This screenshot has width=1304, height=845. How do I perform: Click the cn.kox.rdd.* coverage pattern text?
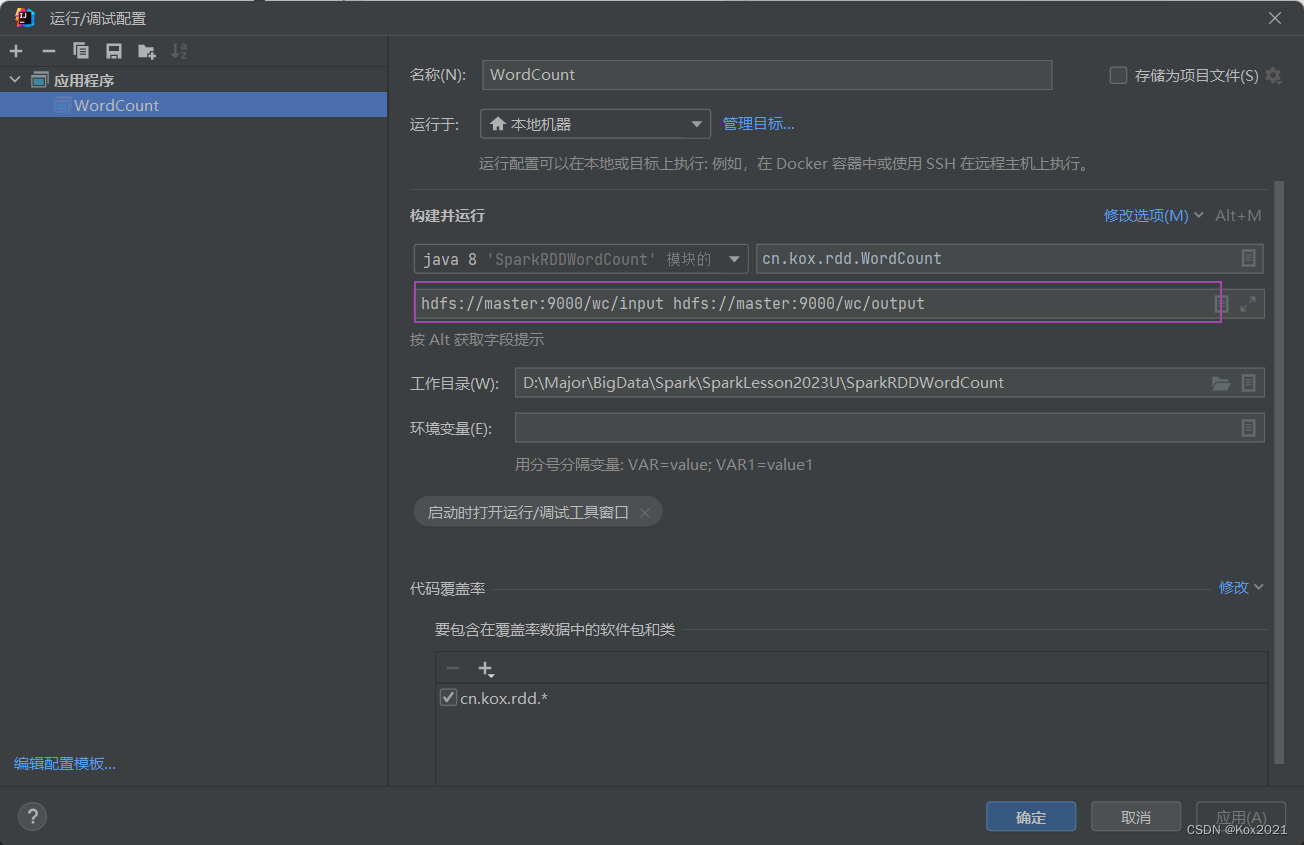coord(504,698)
